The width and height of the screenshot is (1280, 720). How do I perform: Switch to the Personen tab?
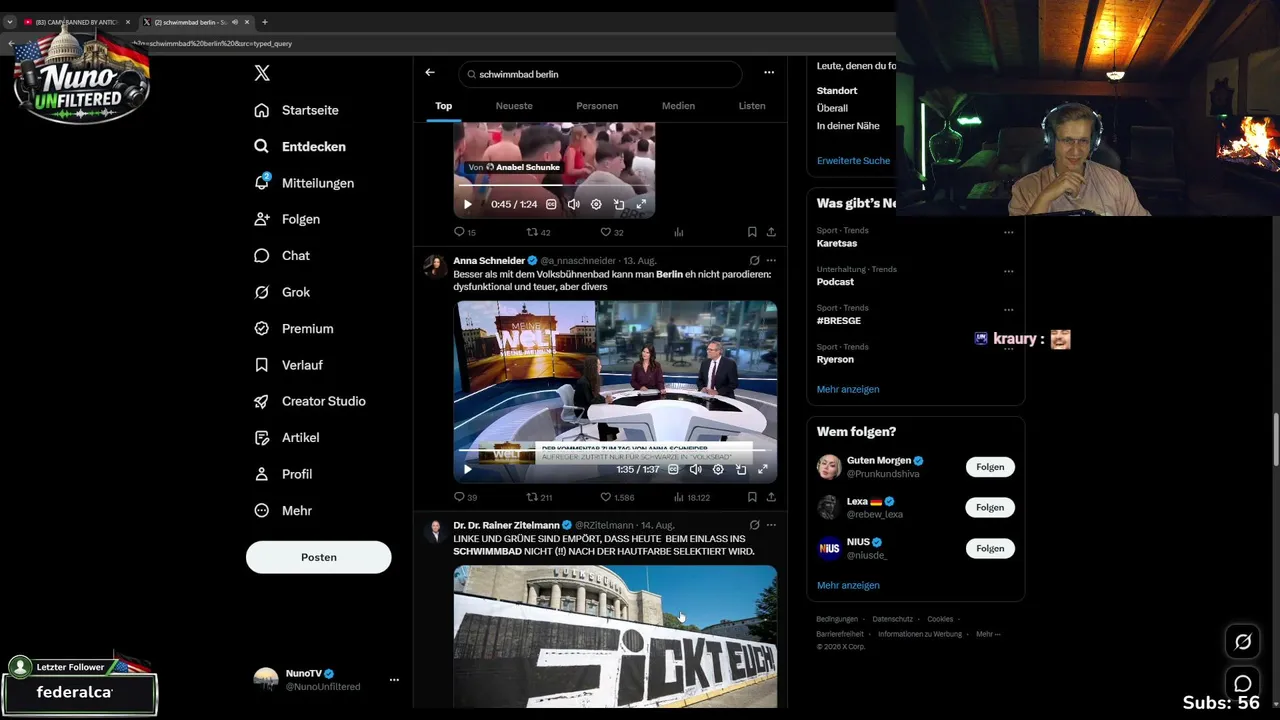coord(597,106)
